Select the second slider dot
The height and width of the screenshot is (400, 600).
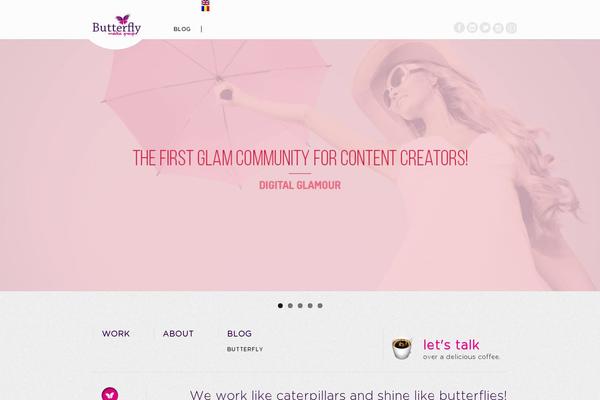(x=290, y=305)
